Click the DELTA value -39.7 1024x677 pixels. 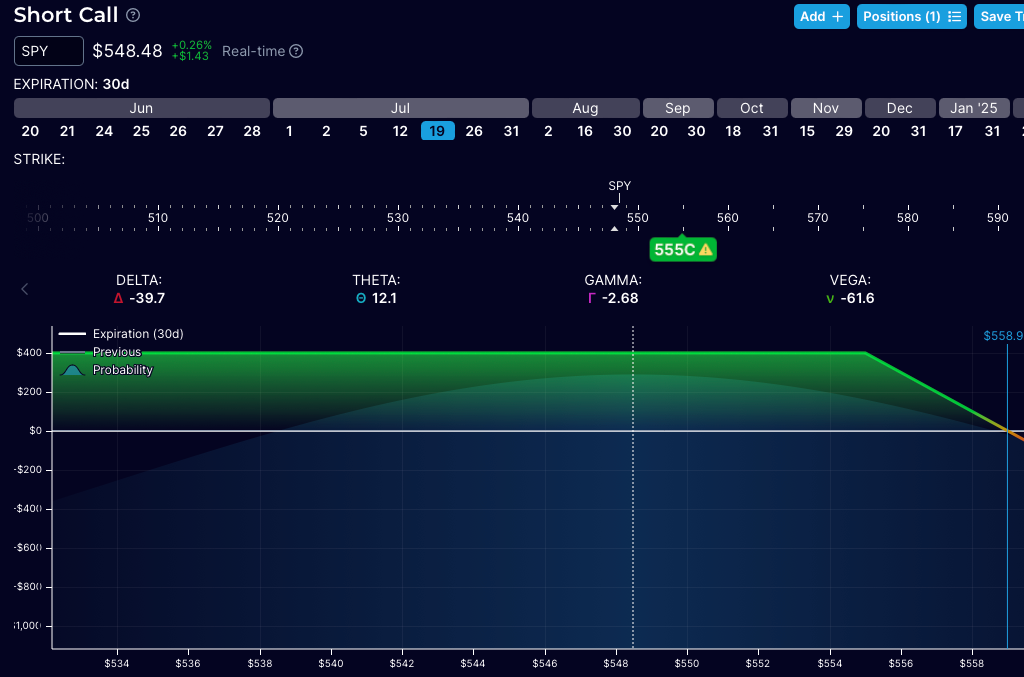[x=148, y=298]
